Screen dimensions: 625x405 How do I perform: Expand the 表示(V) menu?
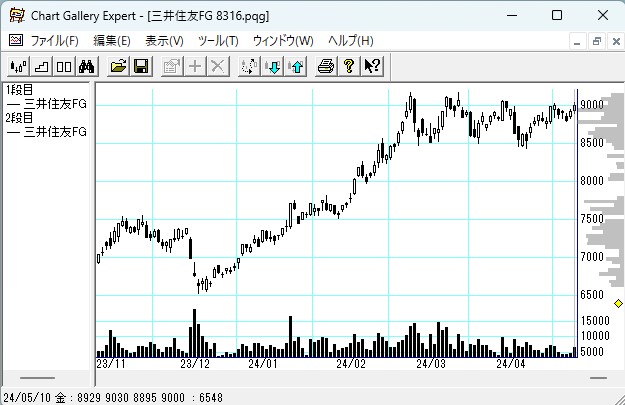click(x=164, y=41)
